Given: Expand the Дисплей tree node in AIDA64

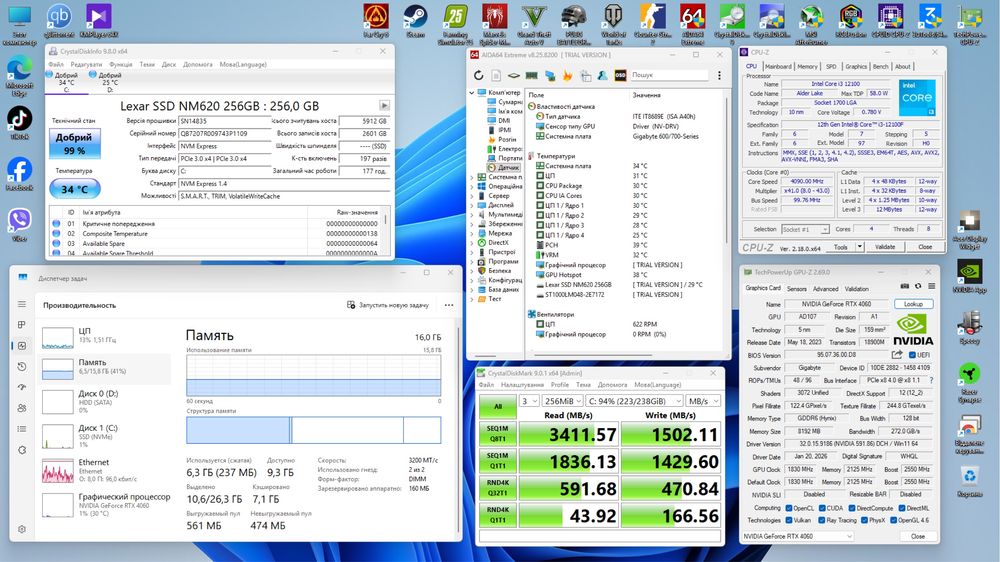Looking at the screenshot, I should click(472, 205).
